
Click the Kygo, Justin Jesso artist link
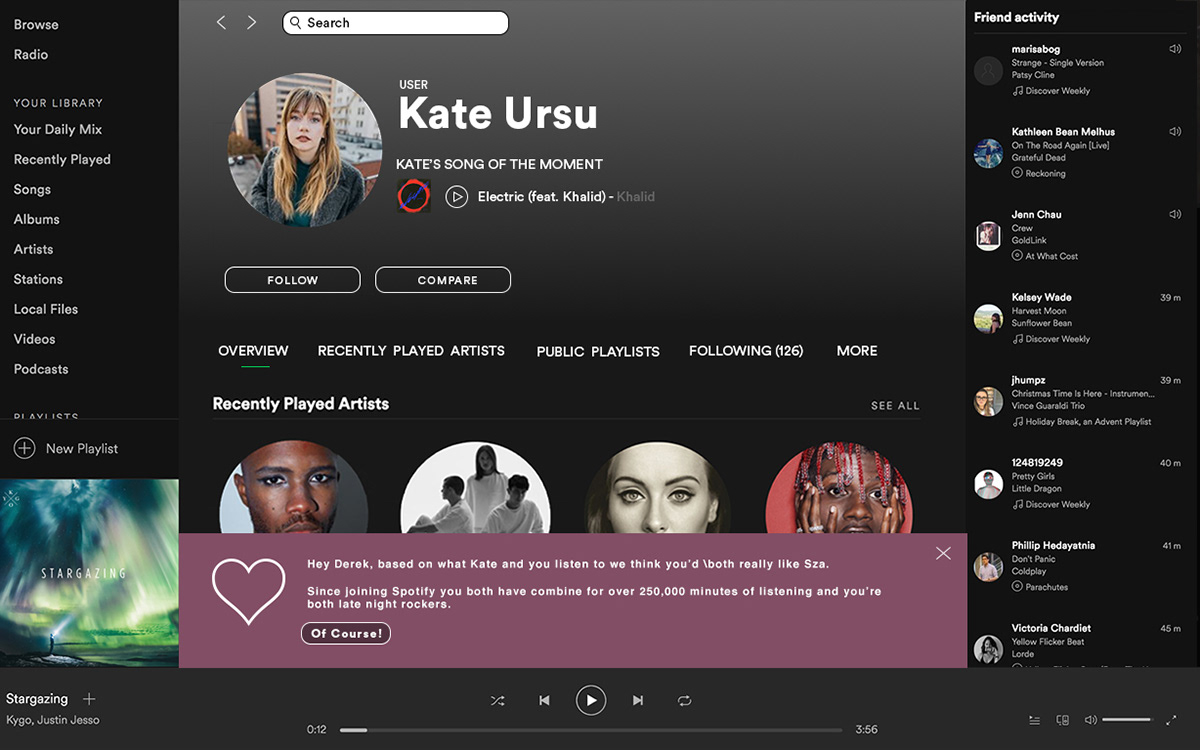(x=53, y=720)
